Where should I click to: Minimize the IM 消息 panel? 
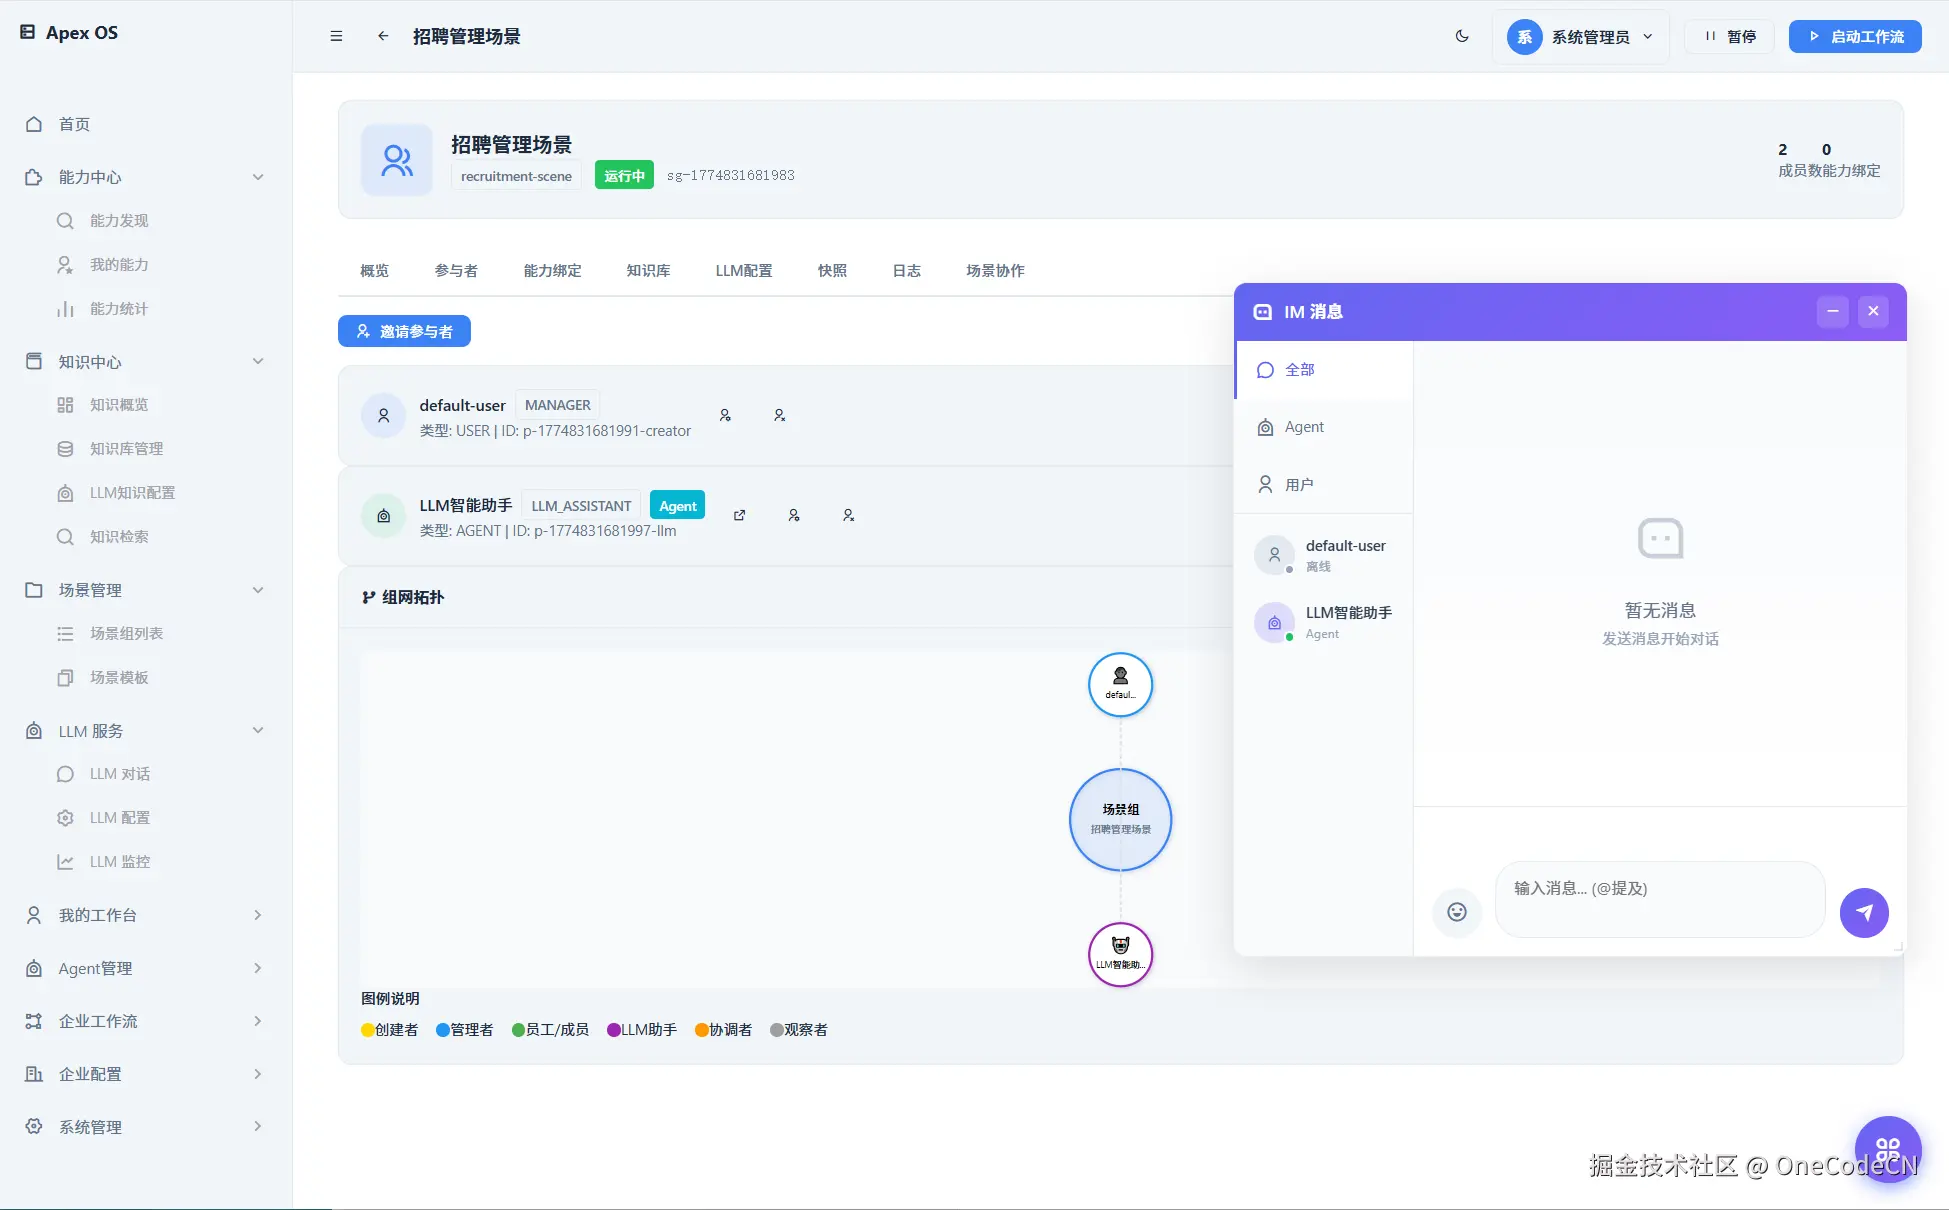coord(1832,311)
